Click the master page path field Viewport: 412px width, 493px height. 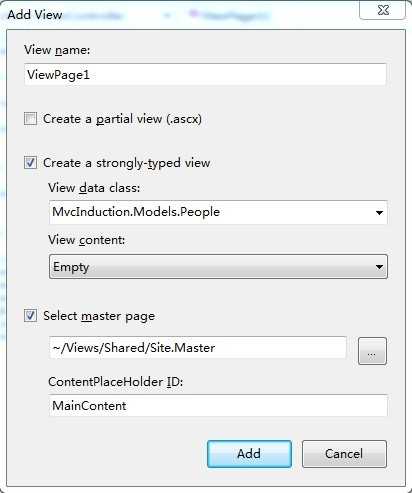tap(198, 348)
